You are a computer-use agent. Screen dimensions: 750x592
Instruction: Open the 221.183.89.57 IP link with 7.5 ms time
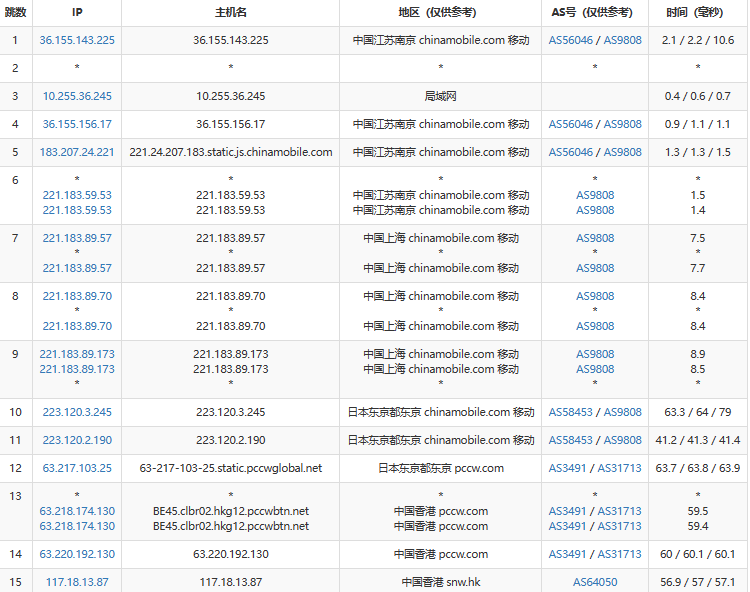[77, 238]
